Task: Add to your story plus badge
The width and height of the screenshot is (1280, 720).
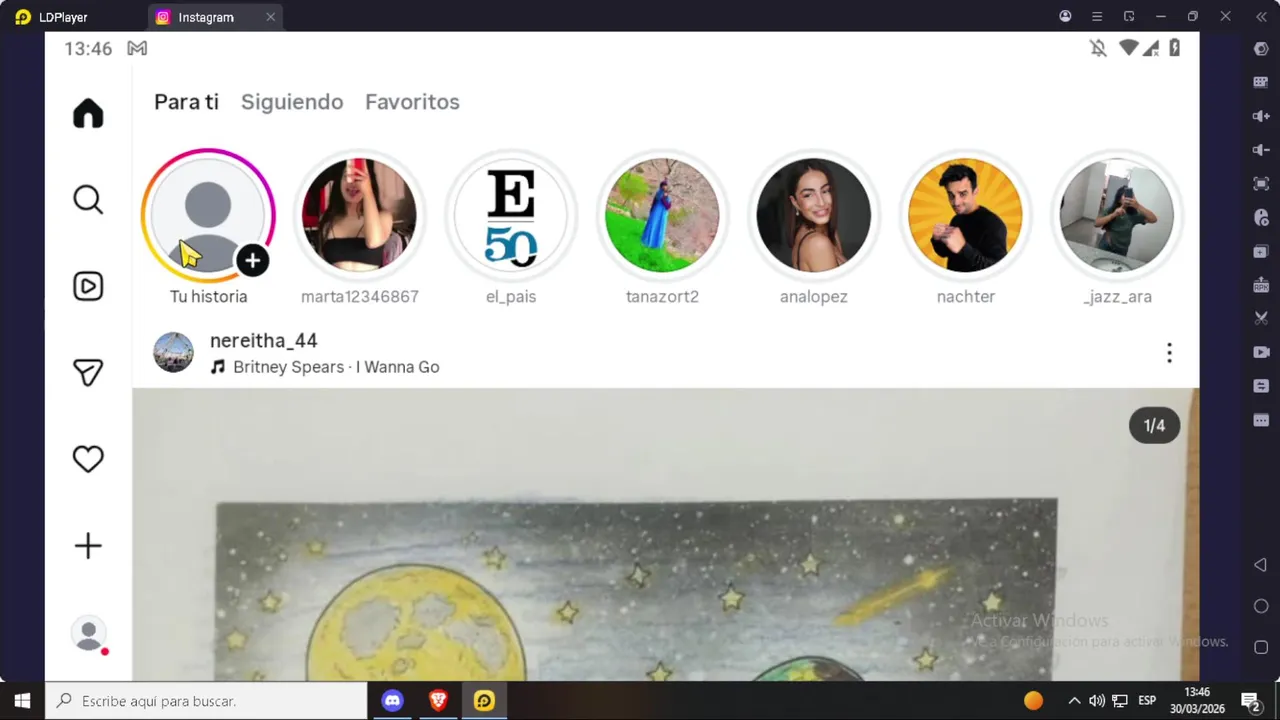Action: pyautogui.click(x=252, y=261)
